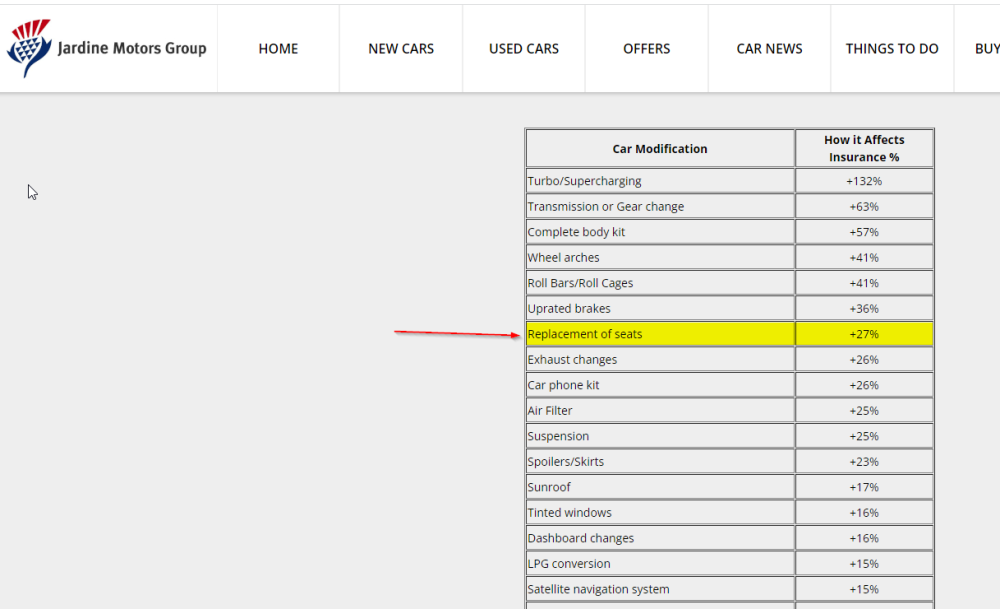Select the Suspension row label

point(558,436)
